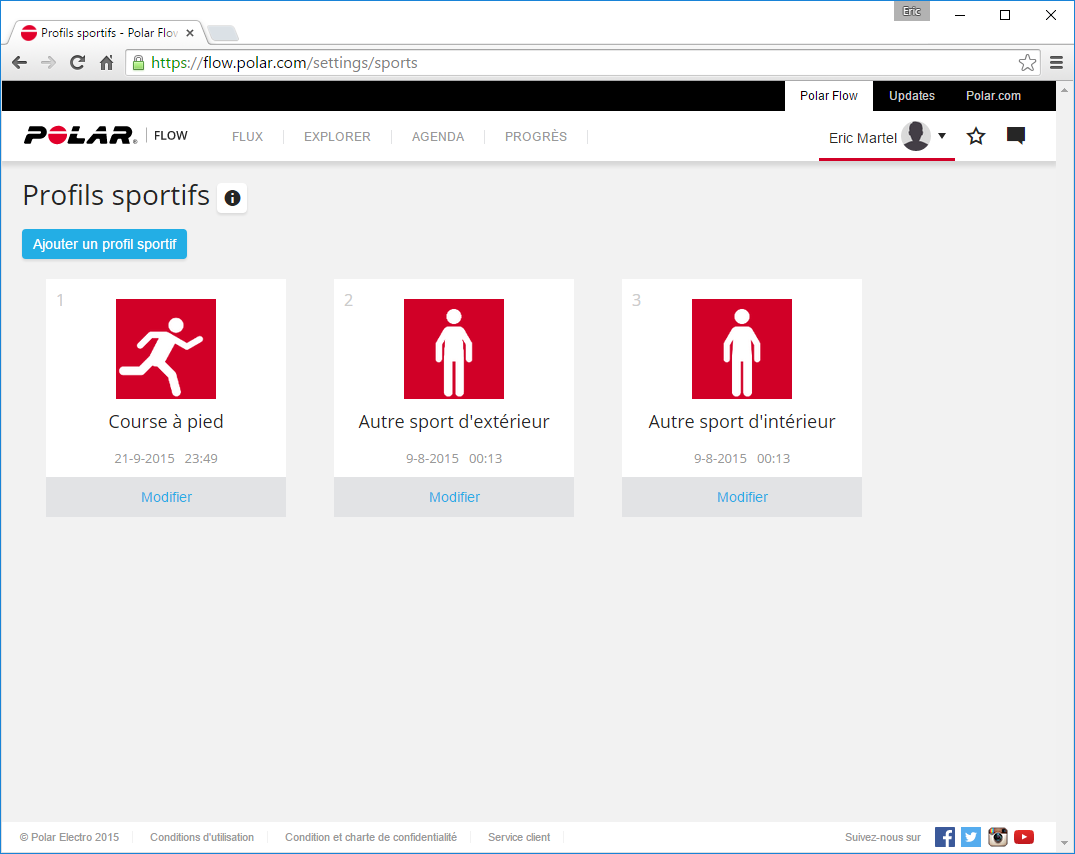Open the info icon beside Profils sportifs
The image size is (1075, 854).
click(232, 198)
